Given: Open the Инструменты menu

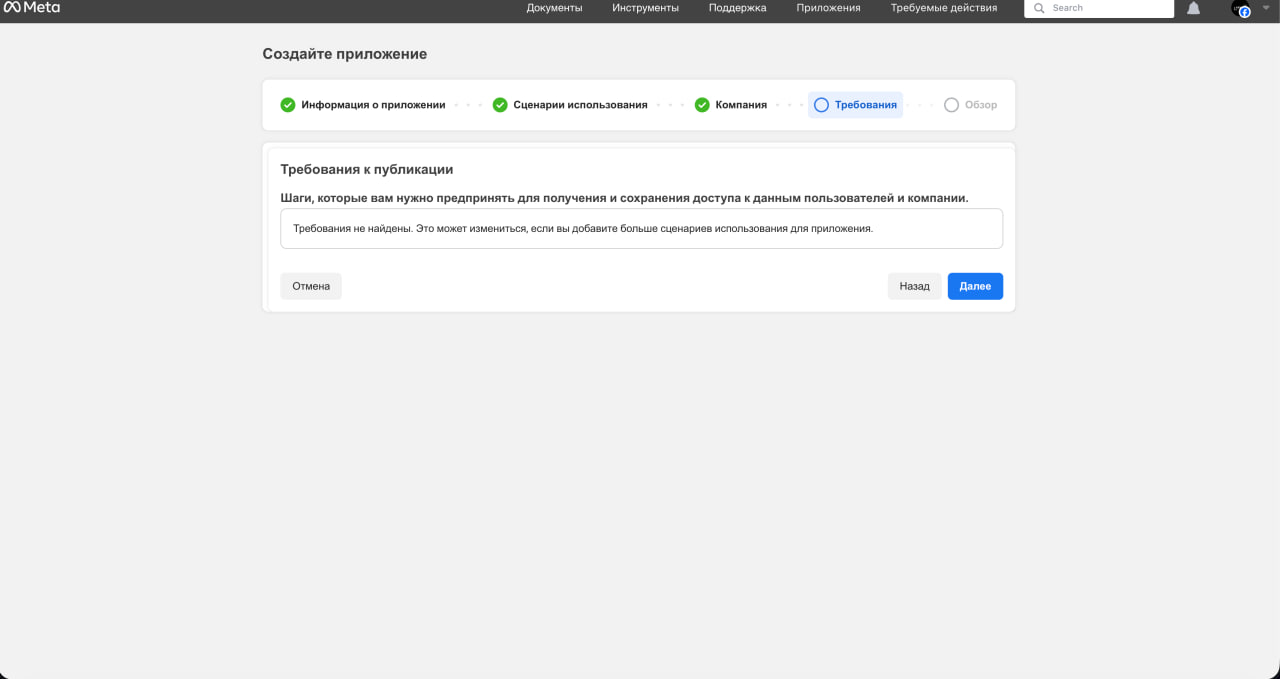Looking at the screenshot, I should 644,9.
